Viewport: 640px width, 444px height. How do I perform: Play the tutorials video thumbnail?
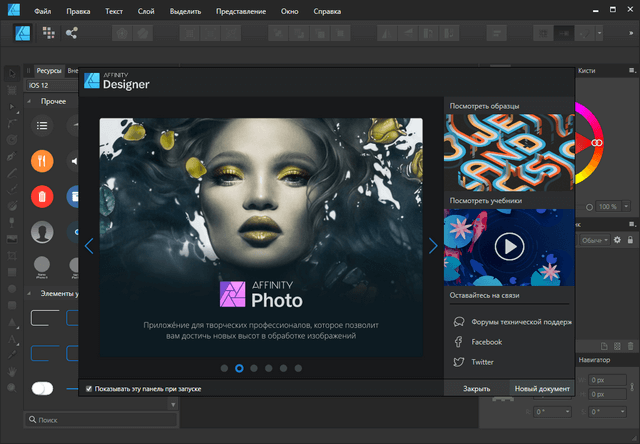(509, 246)
